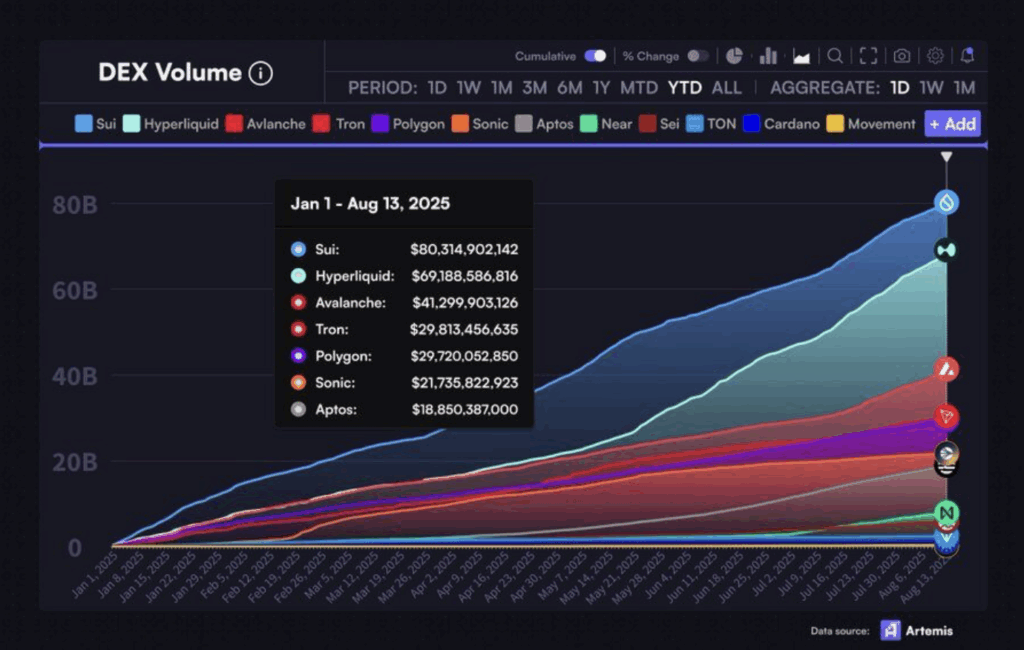Set period to 1Y
Screen dimensions: 1024x650
click(x=601, y=88)
